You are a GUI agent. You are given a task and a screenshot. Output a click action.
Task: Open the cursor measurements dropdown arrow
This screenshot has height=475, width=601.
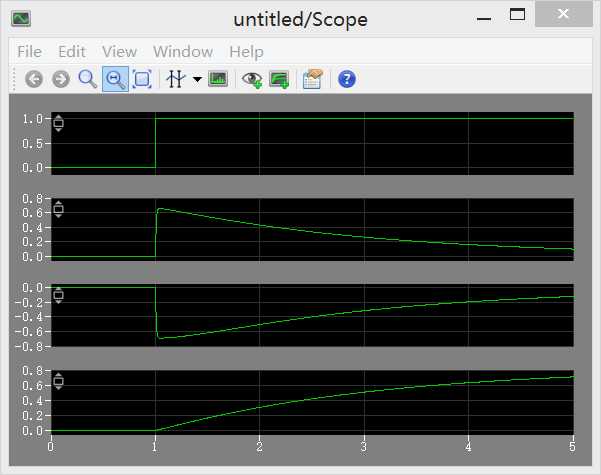pyautogui.click(x=197, y=79)
